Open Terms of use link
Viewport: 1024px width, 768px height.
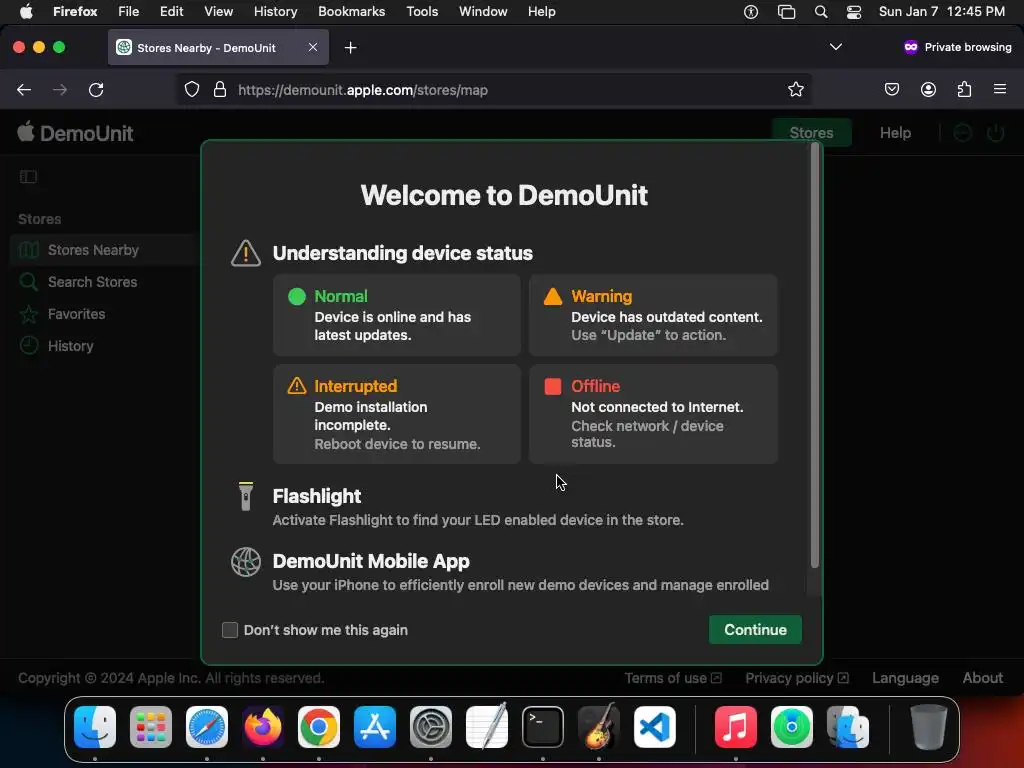click(x=673, y=678)
